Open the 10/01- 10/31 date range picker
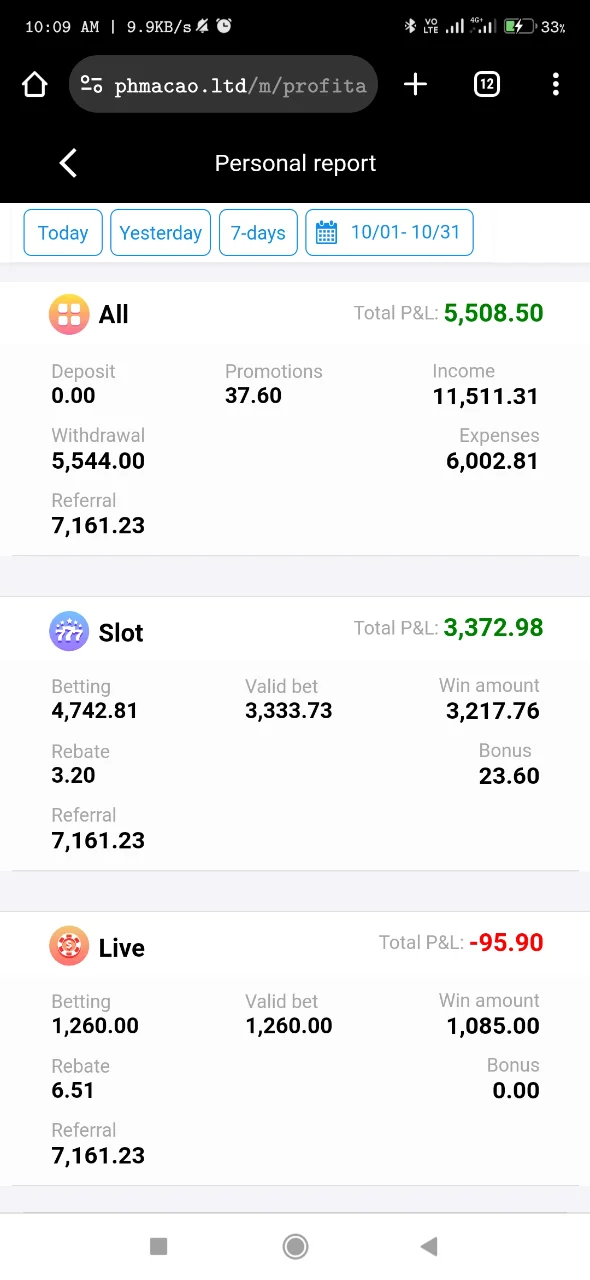Viewport: 590px width, 1280px height. (389, 233)
